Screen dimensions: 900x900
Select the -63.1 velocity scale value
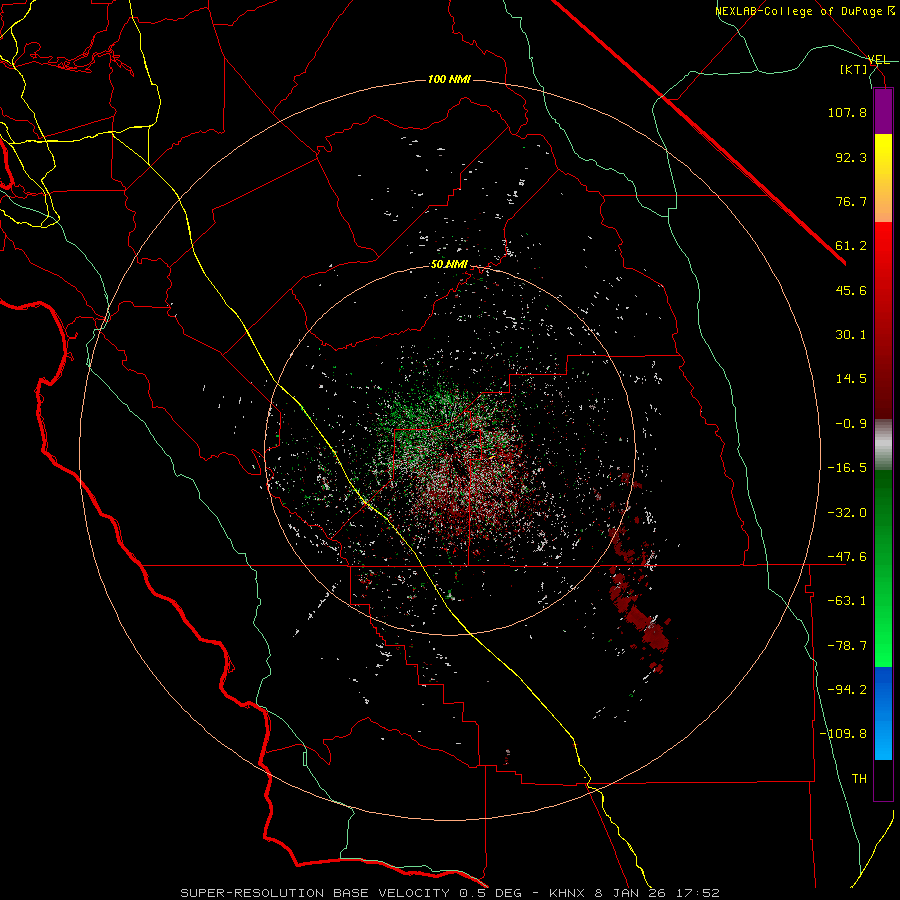tap(847, 601)
